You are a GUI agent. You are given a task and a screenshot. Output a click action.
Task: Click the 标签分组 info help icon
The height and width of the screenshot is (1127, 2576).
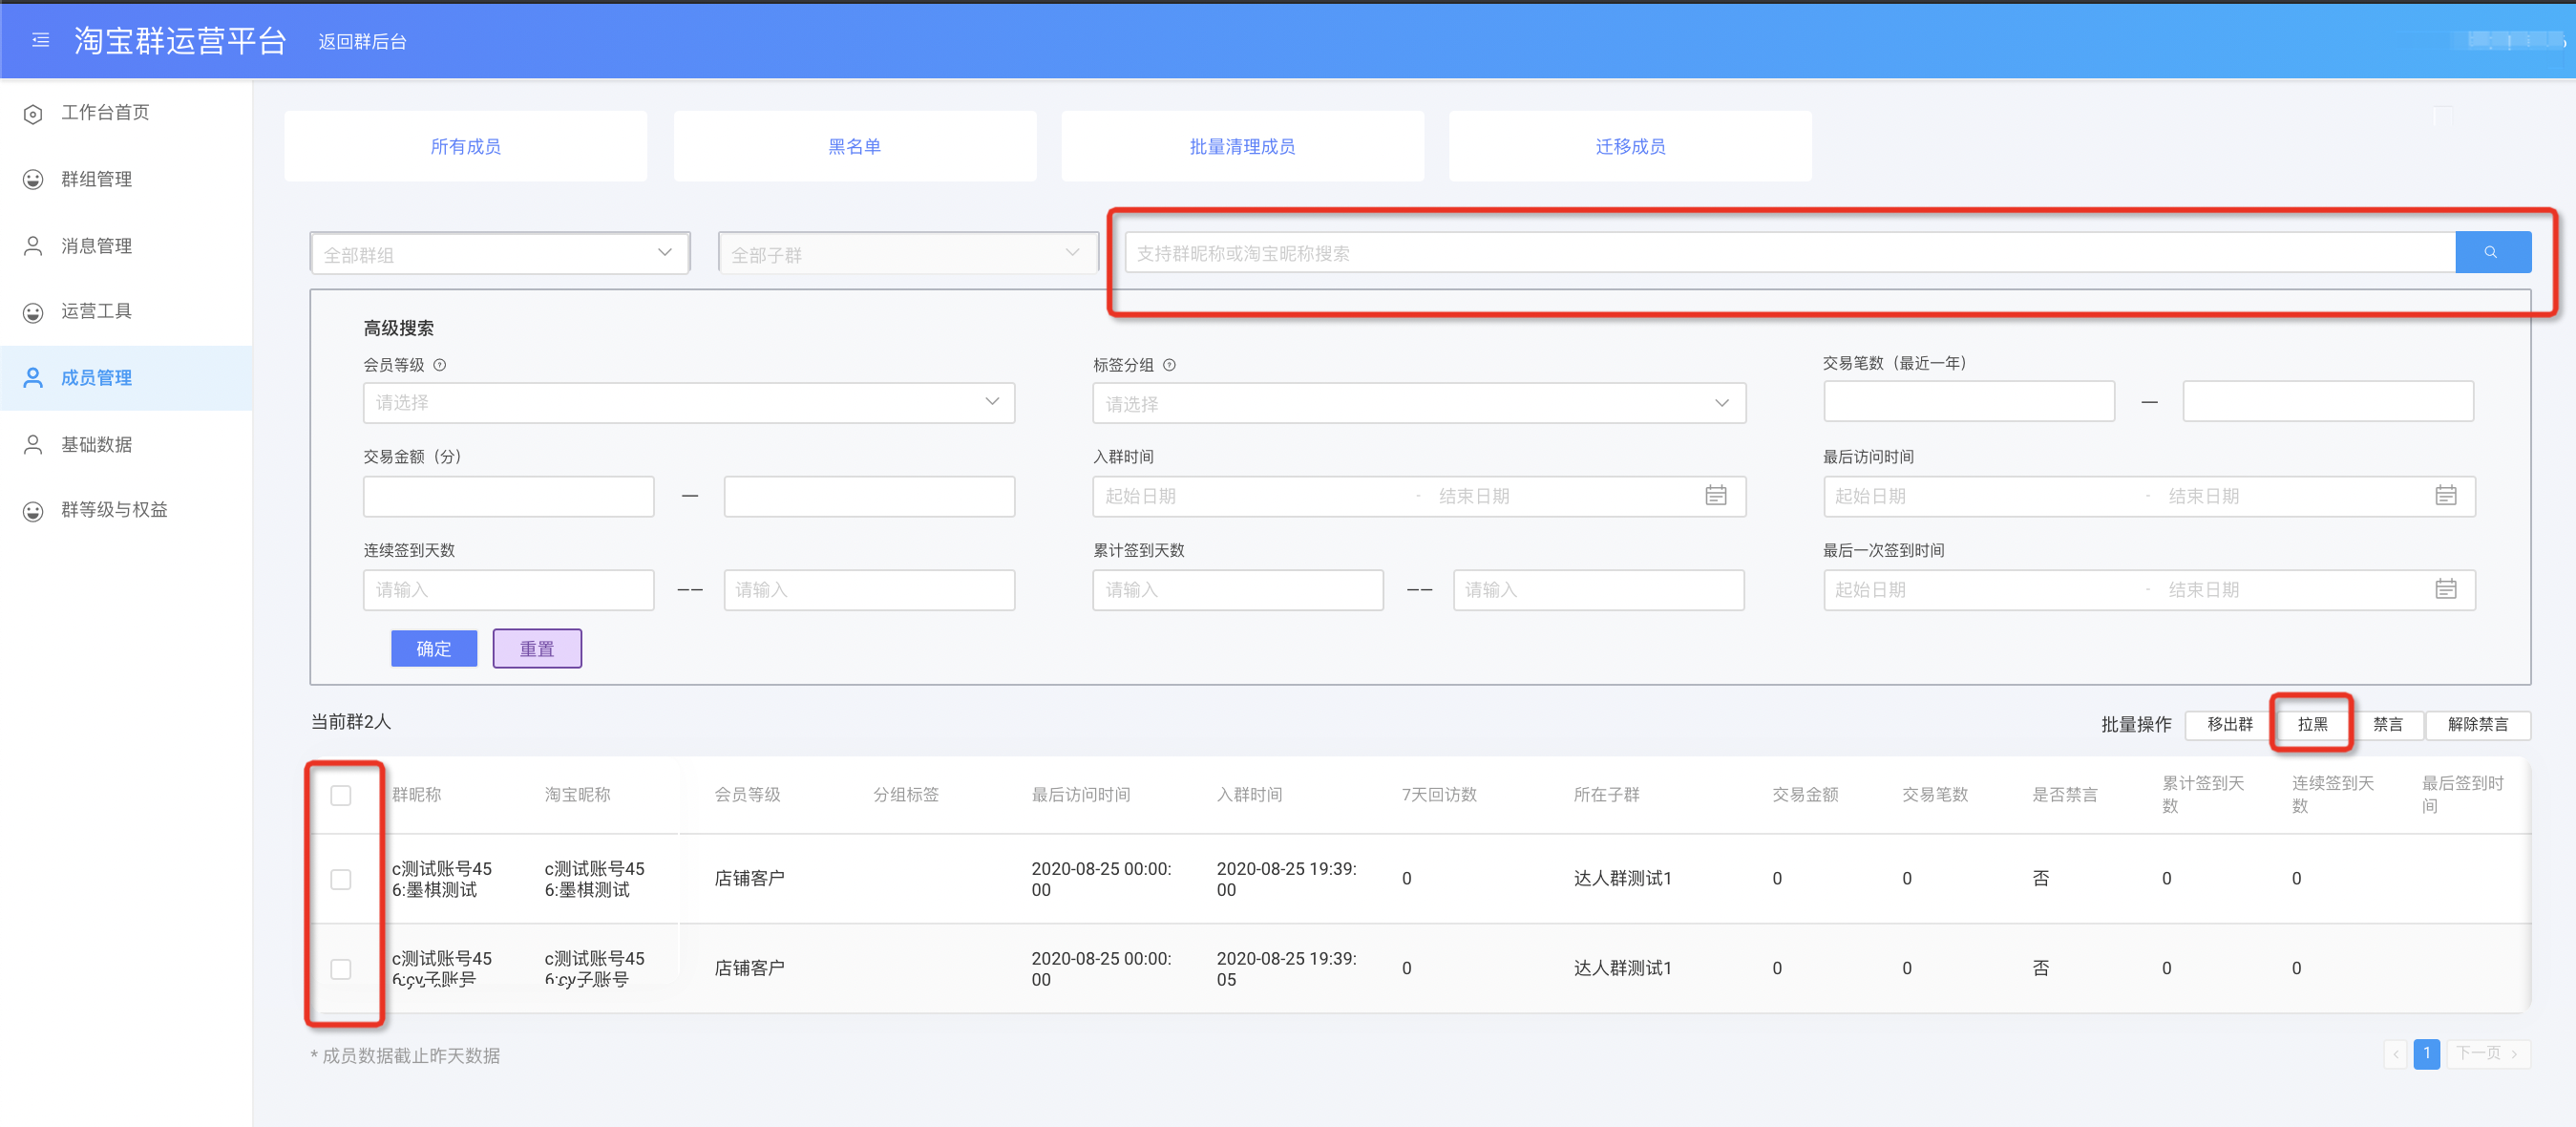[1169, 365]
